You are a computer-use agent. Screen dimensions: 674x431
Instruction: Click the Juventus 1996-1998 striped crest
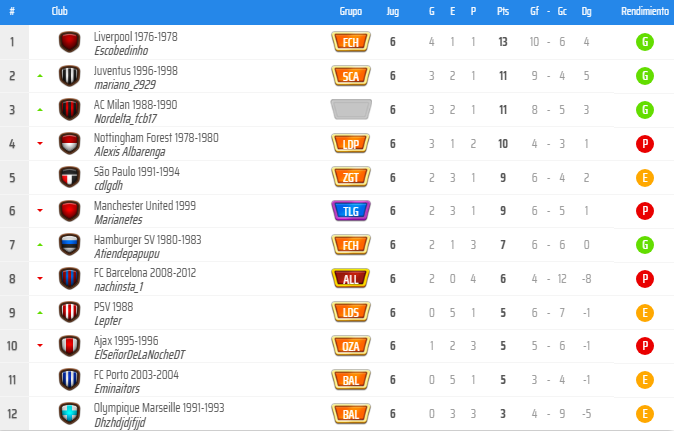coord(69,76)
